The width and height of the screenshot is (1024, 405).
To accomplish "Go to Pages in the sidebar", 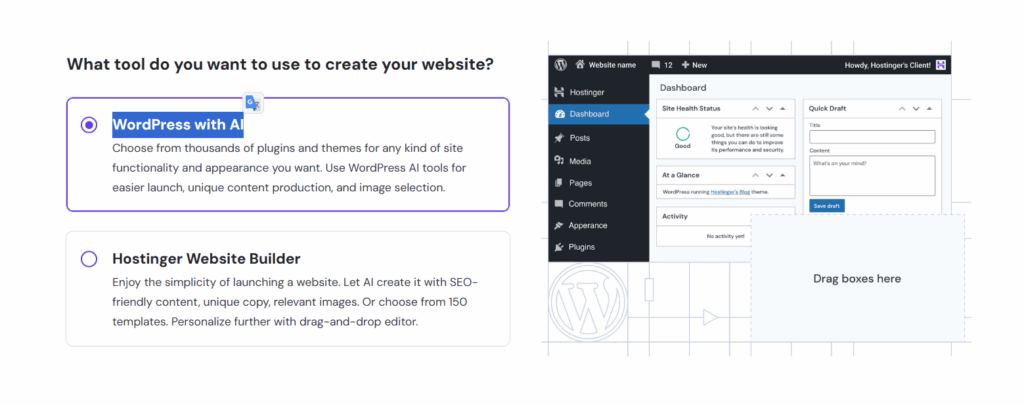I will coord(580,183).
